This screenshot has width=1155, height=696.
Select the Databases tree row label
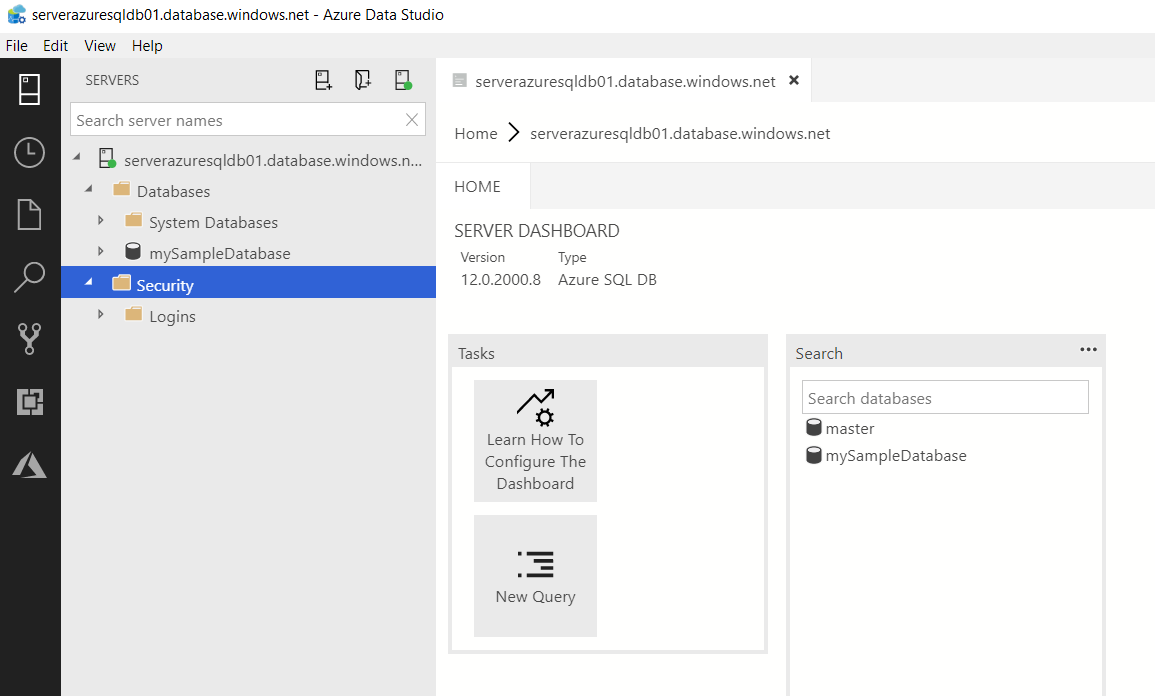[x=173, y=191]
